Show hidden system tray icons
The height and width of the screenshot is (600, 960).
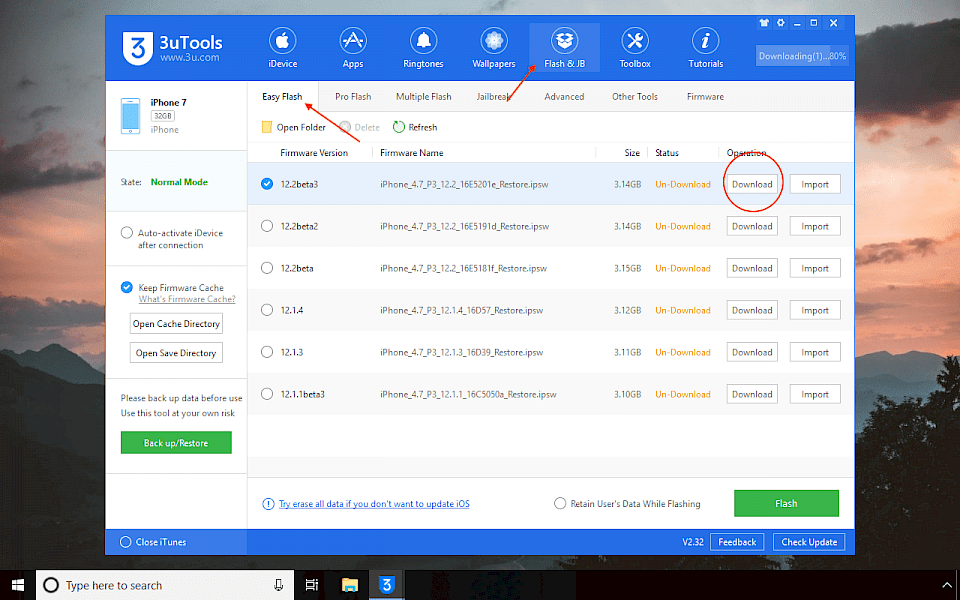tap(947, 585)
